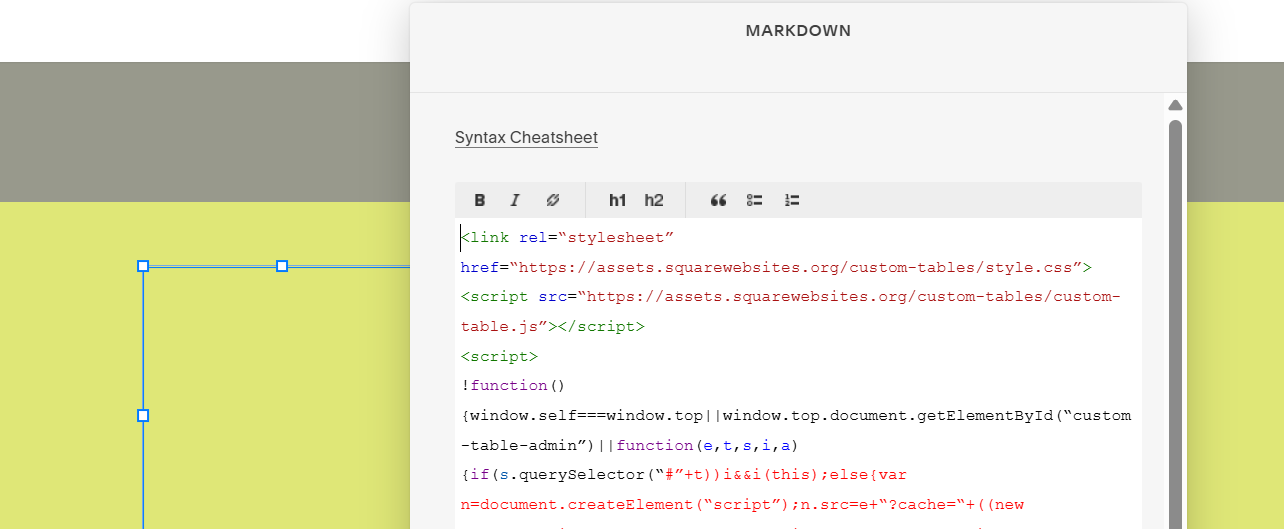Insert a bulleted list
This screenshot has height=529, width=1284.
pyautogui.click(x=755, y=200)
